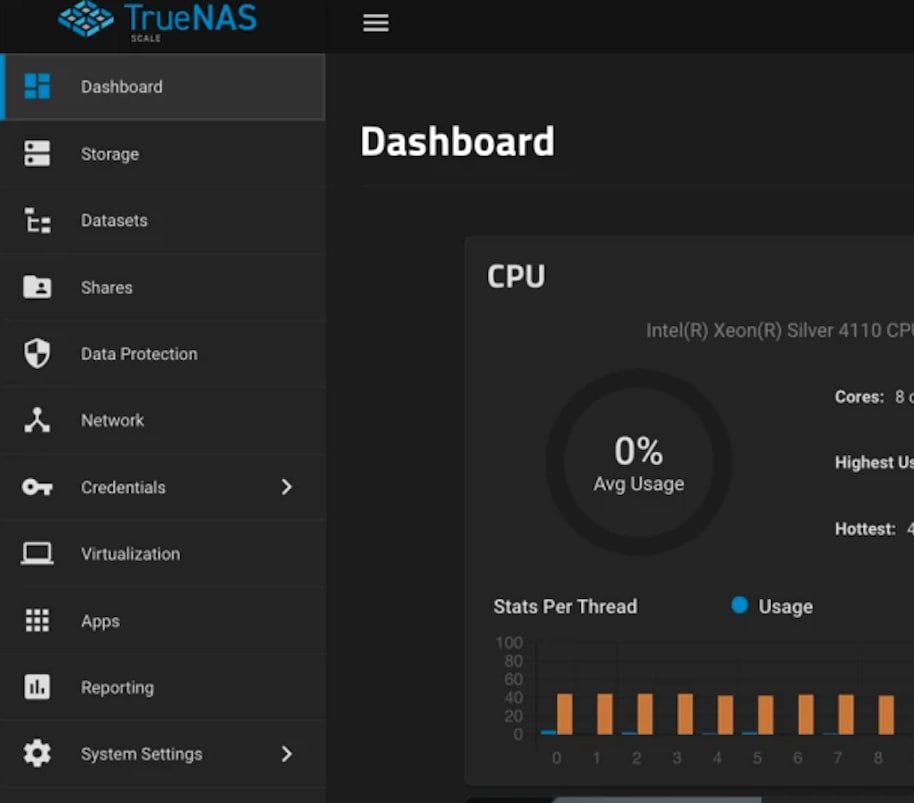Screen dimensions: 914x803
Task: Open the Network menu label
Action: [112, 421]
